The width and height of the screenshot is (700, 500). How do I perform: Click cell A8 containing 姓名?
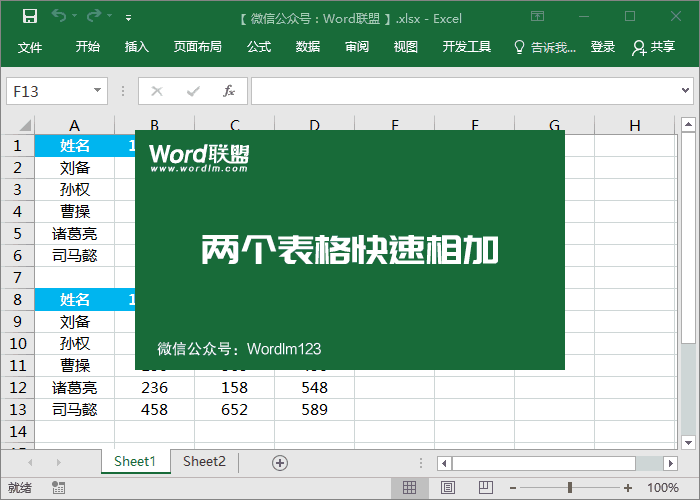tap(75, 300)
